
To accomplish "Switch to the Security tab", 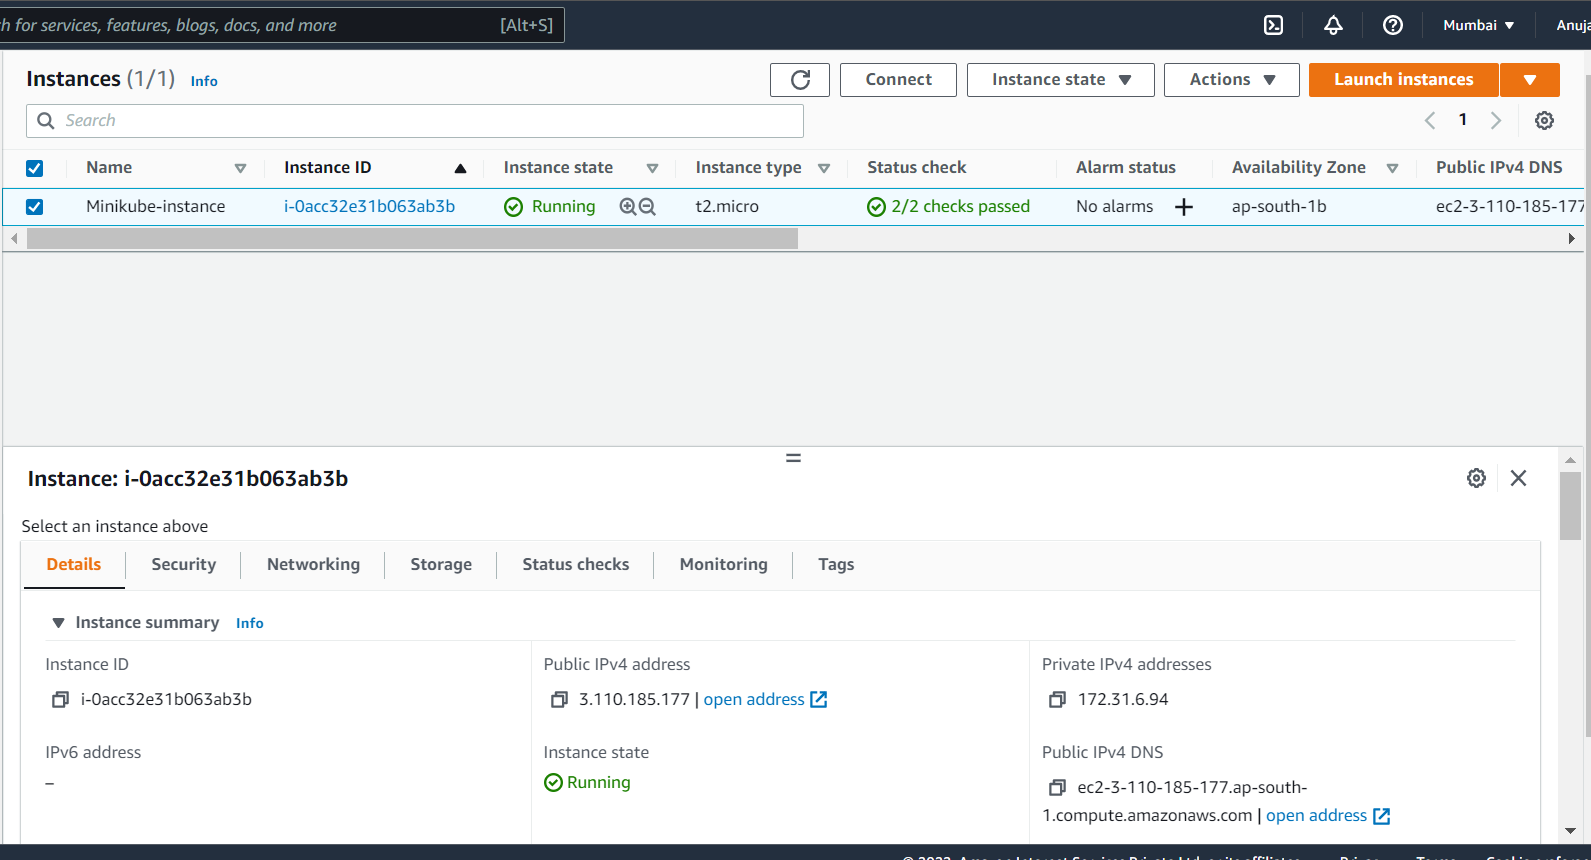I will [183, 565].
